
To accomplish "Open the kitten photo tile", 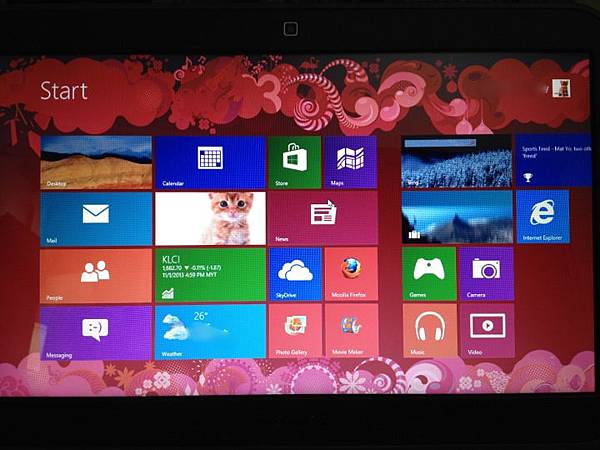I will pos(210,218).
